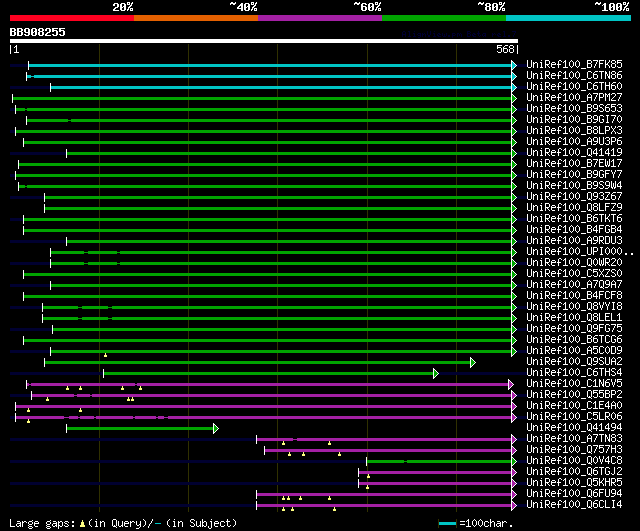This screenshot has width=640, height=531.
Task: Click the green ~80% legend segment
Action: [x=444, y=18]
